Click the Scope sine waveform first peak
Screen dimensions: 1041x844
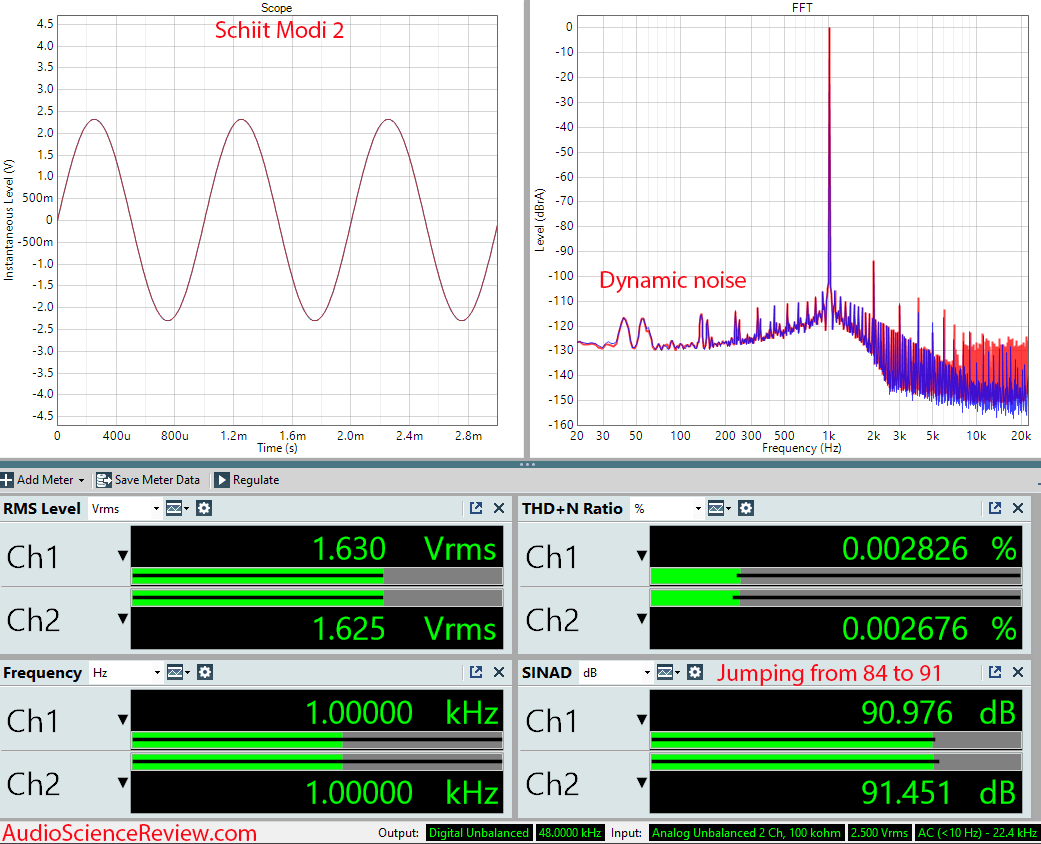click(95, 120)
